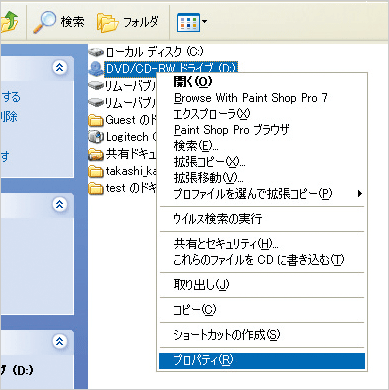Click the takashi_ka folder icon
The width and height of the screenshot is (389, 390).
[x=96, y=171]
